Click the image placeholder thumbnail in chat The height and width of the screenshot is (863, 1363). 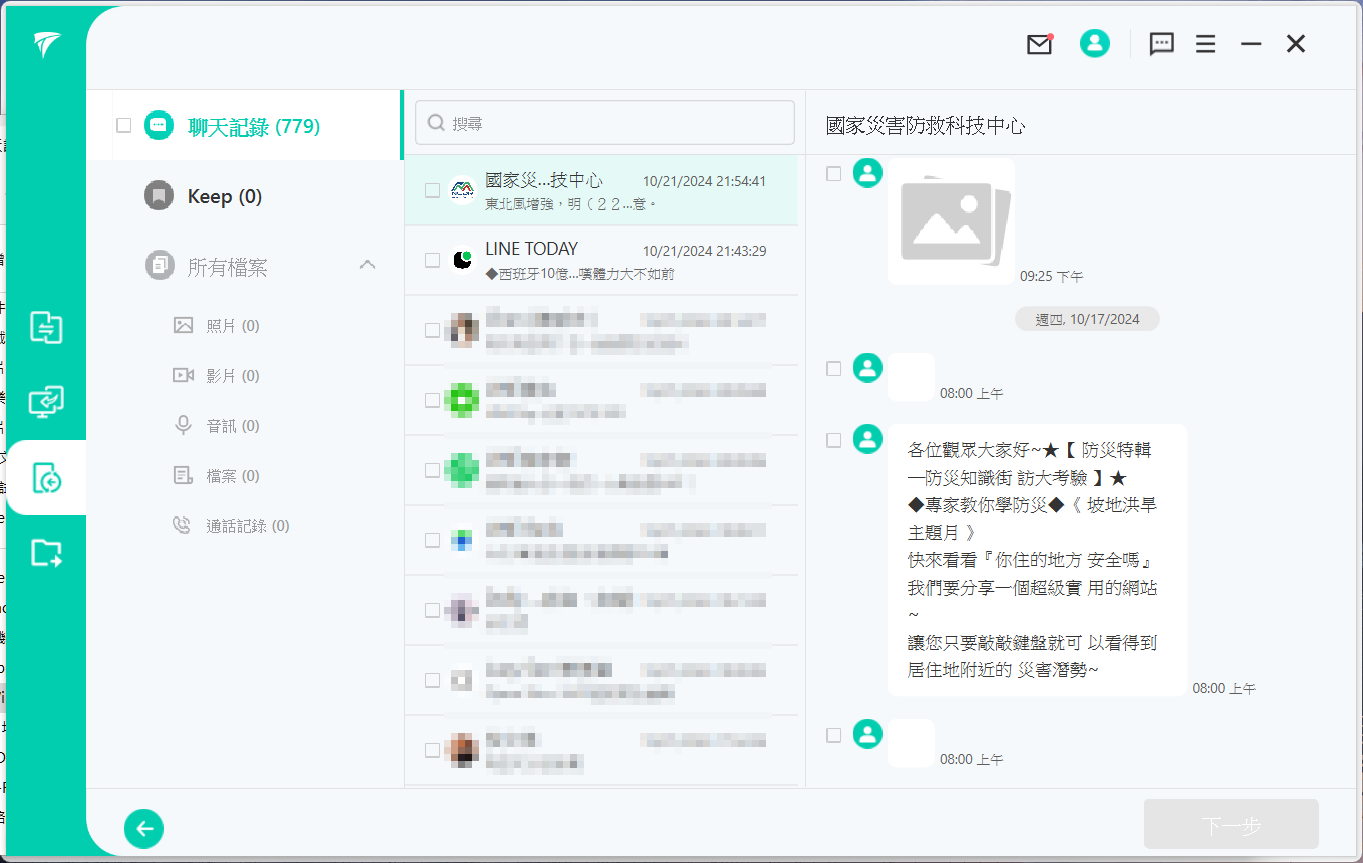(x=951, y=221)
